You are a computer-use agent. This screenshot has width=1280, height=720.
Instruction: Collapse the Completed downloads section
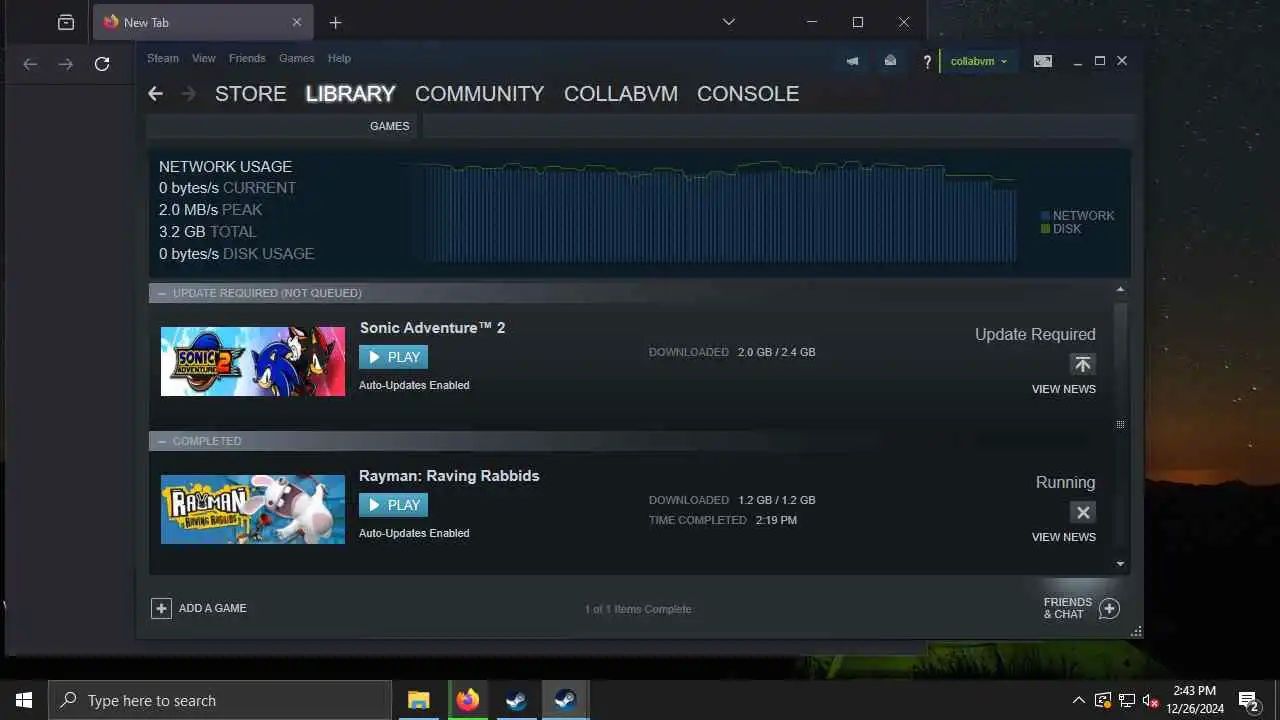tap(162, 441)
